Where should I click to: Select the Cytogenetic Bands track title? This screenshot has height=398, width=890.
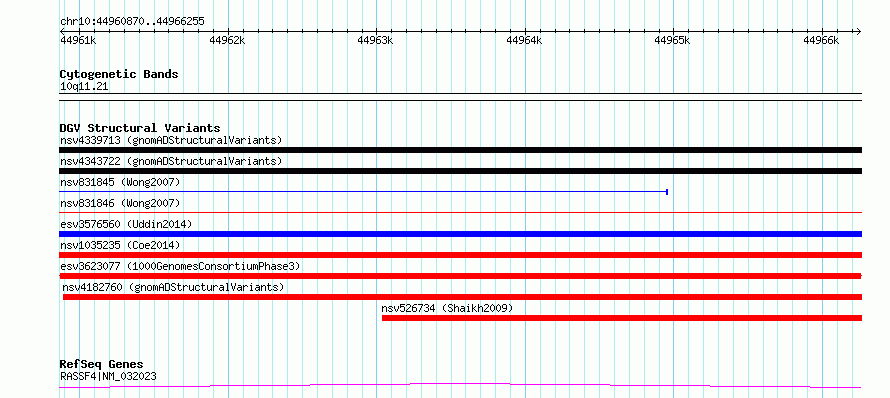click(119, 74)
